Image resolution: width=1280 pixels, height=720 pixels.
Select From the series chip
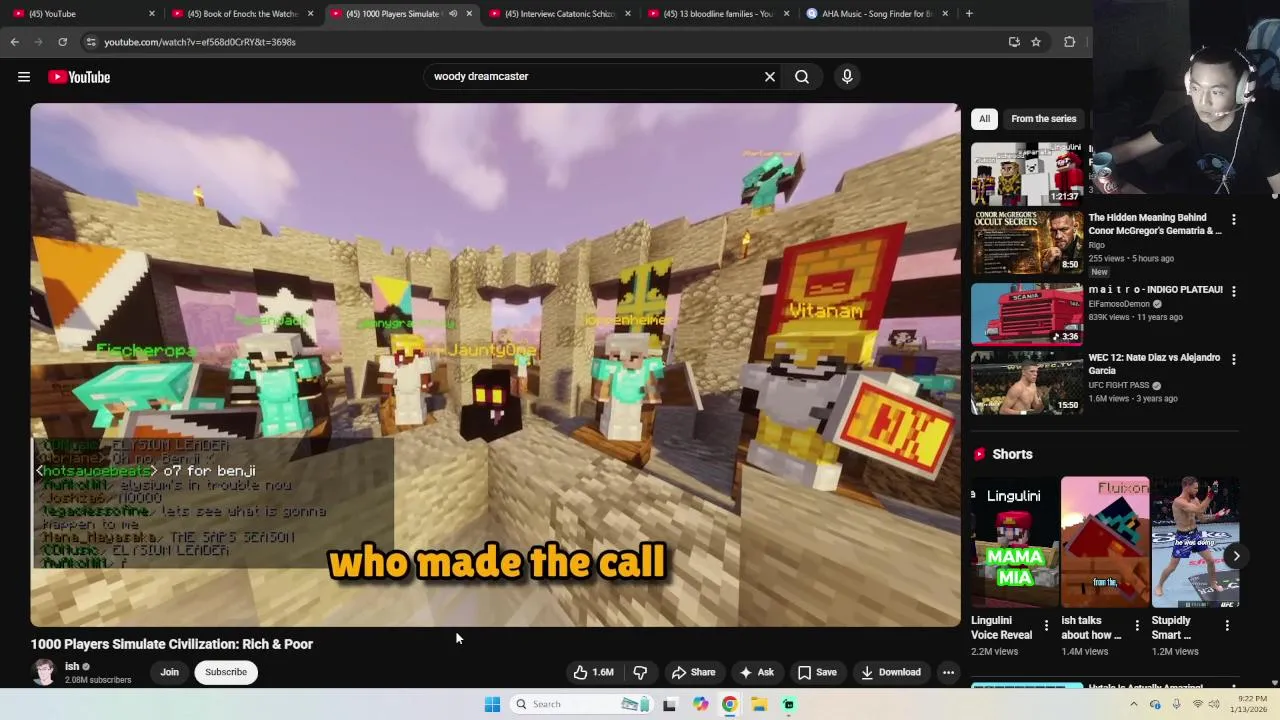coord(1043,118)
